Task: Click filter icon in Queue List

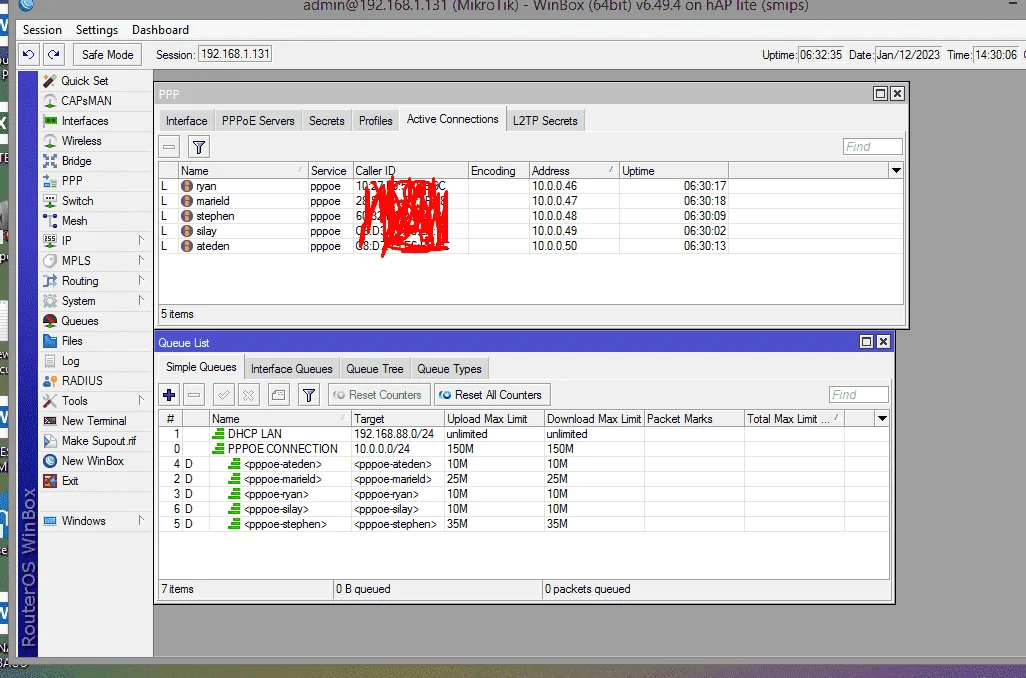Action: pyautogui.click(x=309, y=395)
